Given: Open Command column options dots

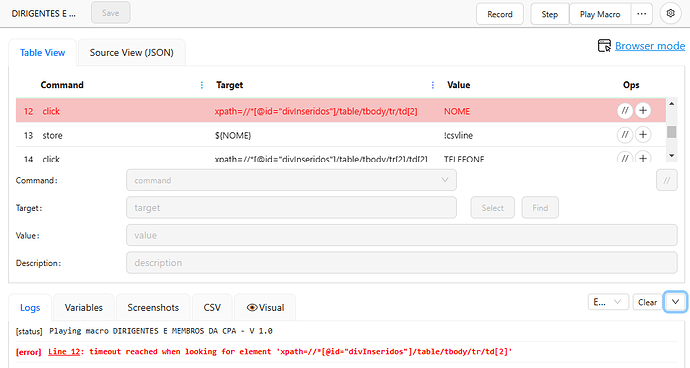Looking at the screenshot, I should pos(202,85).
